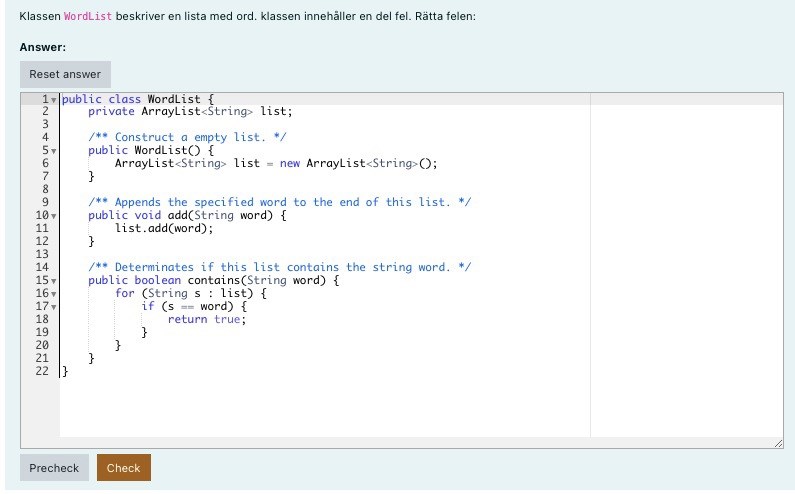795x494 pixels.
Task: Fold the WordList constructor at line 5
Action: pyautogui.click(x=54, y=151)
